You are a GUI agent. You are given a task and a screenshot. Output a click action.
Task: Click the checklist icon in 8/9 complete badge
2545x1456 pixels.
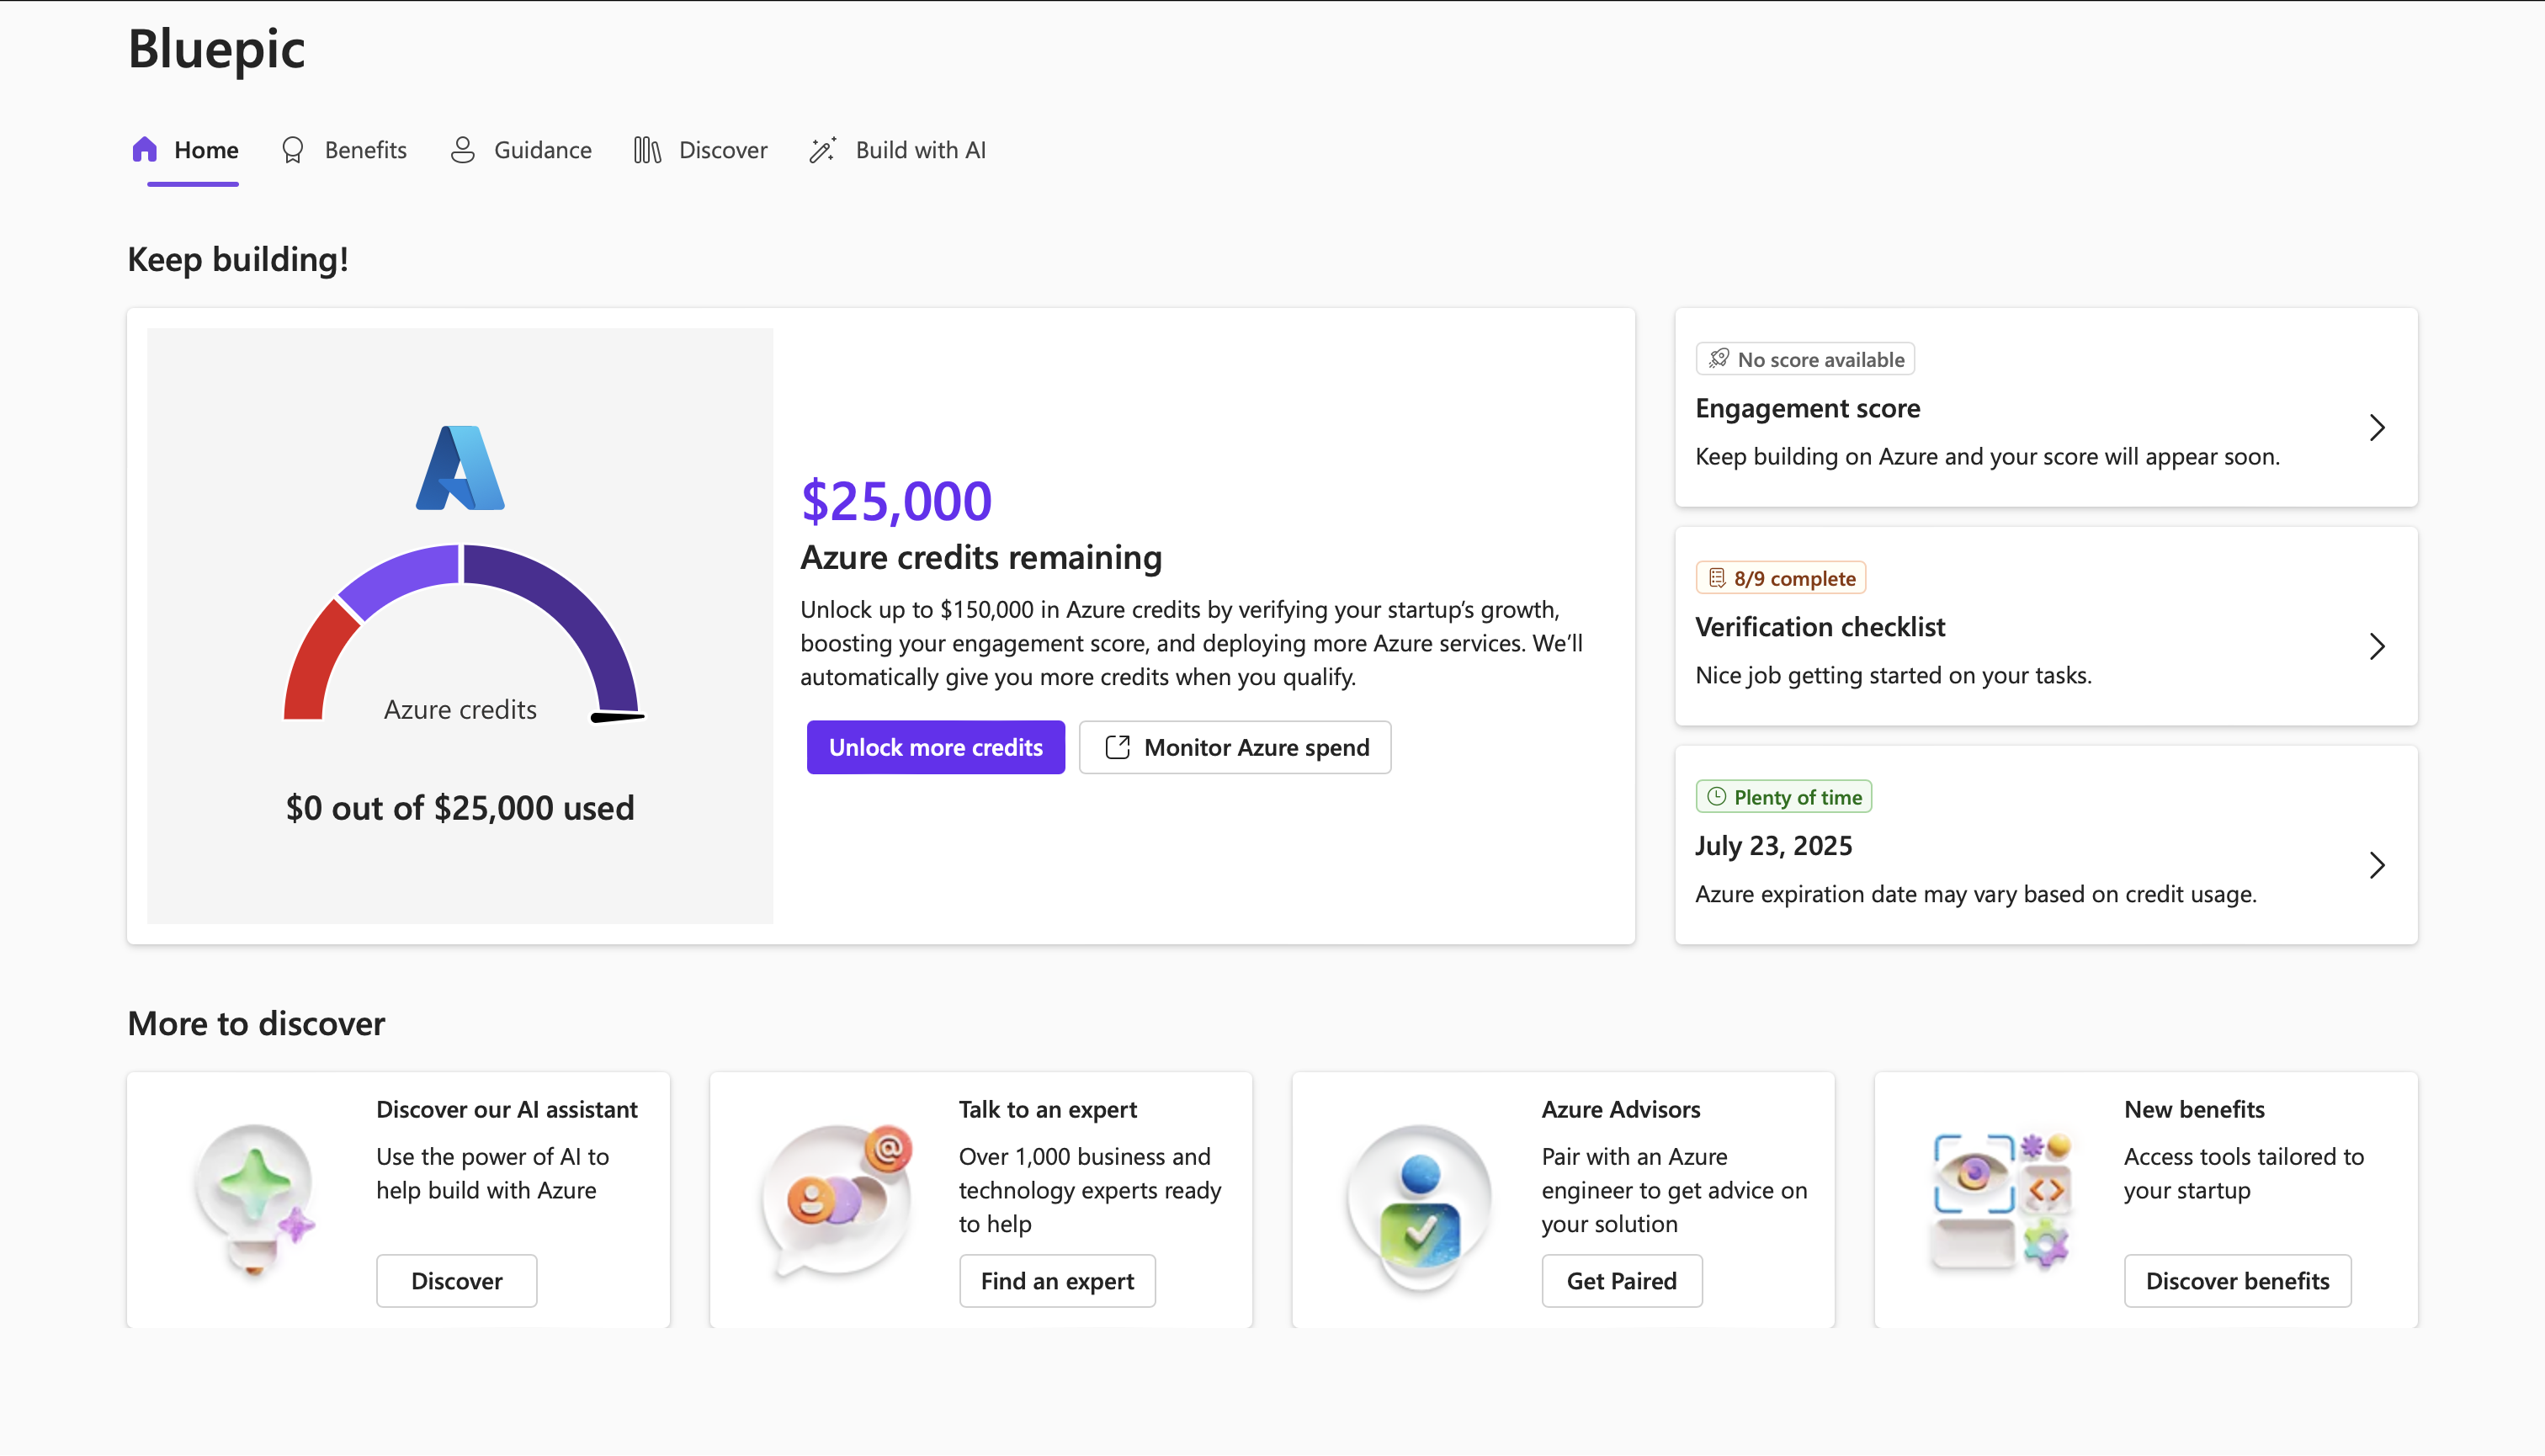(1717, 578)
